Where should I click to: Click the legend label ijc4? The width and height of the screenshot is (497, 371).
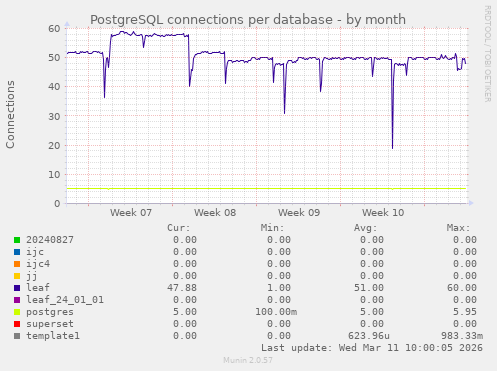tap(38, 264)
